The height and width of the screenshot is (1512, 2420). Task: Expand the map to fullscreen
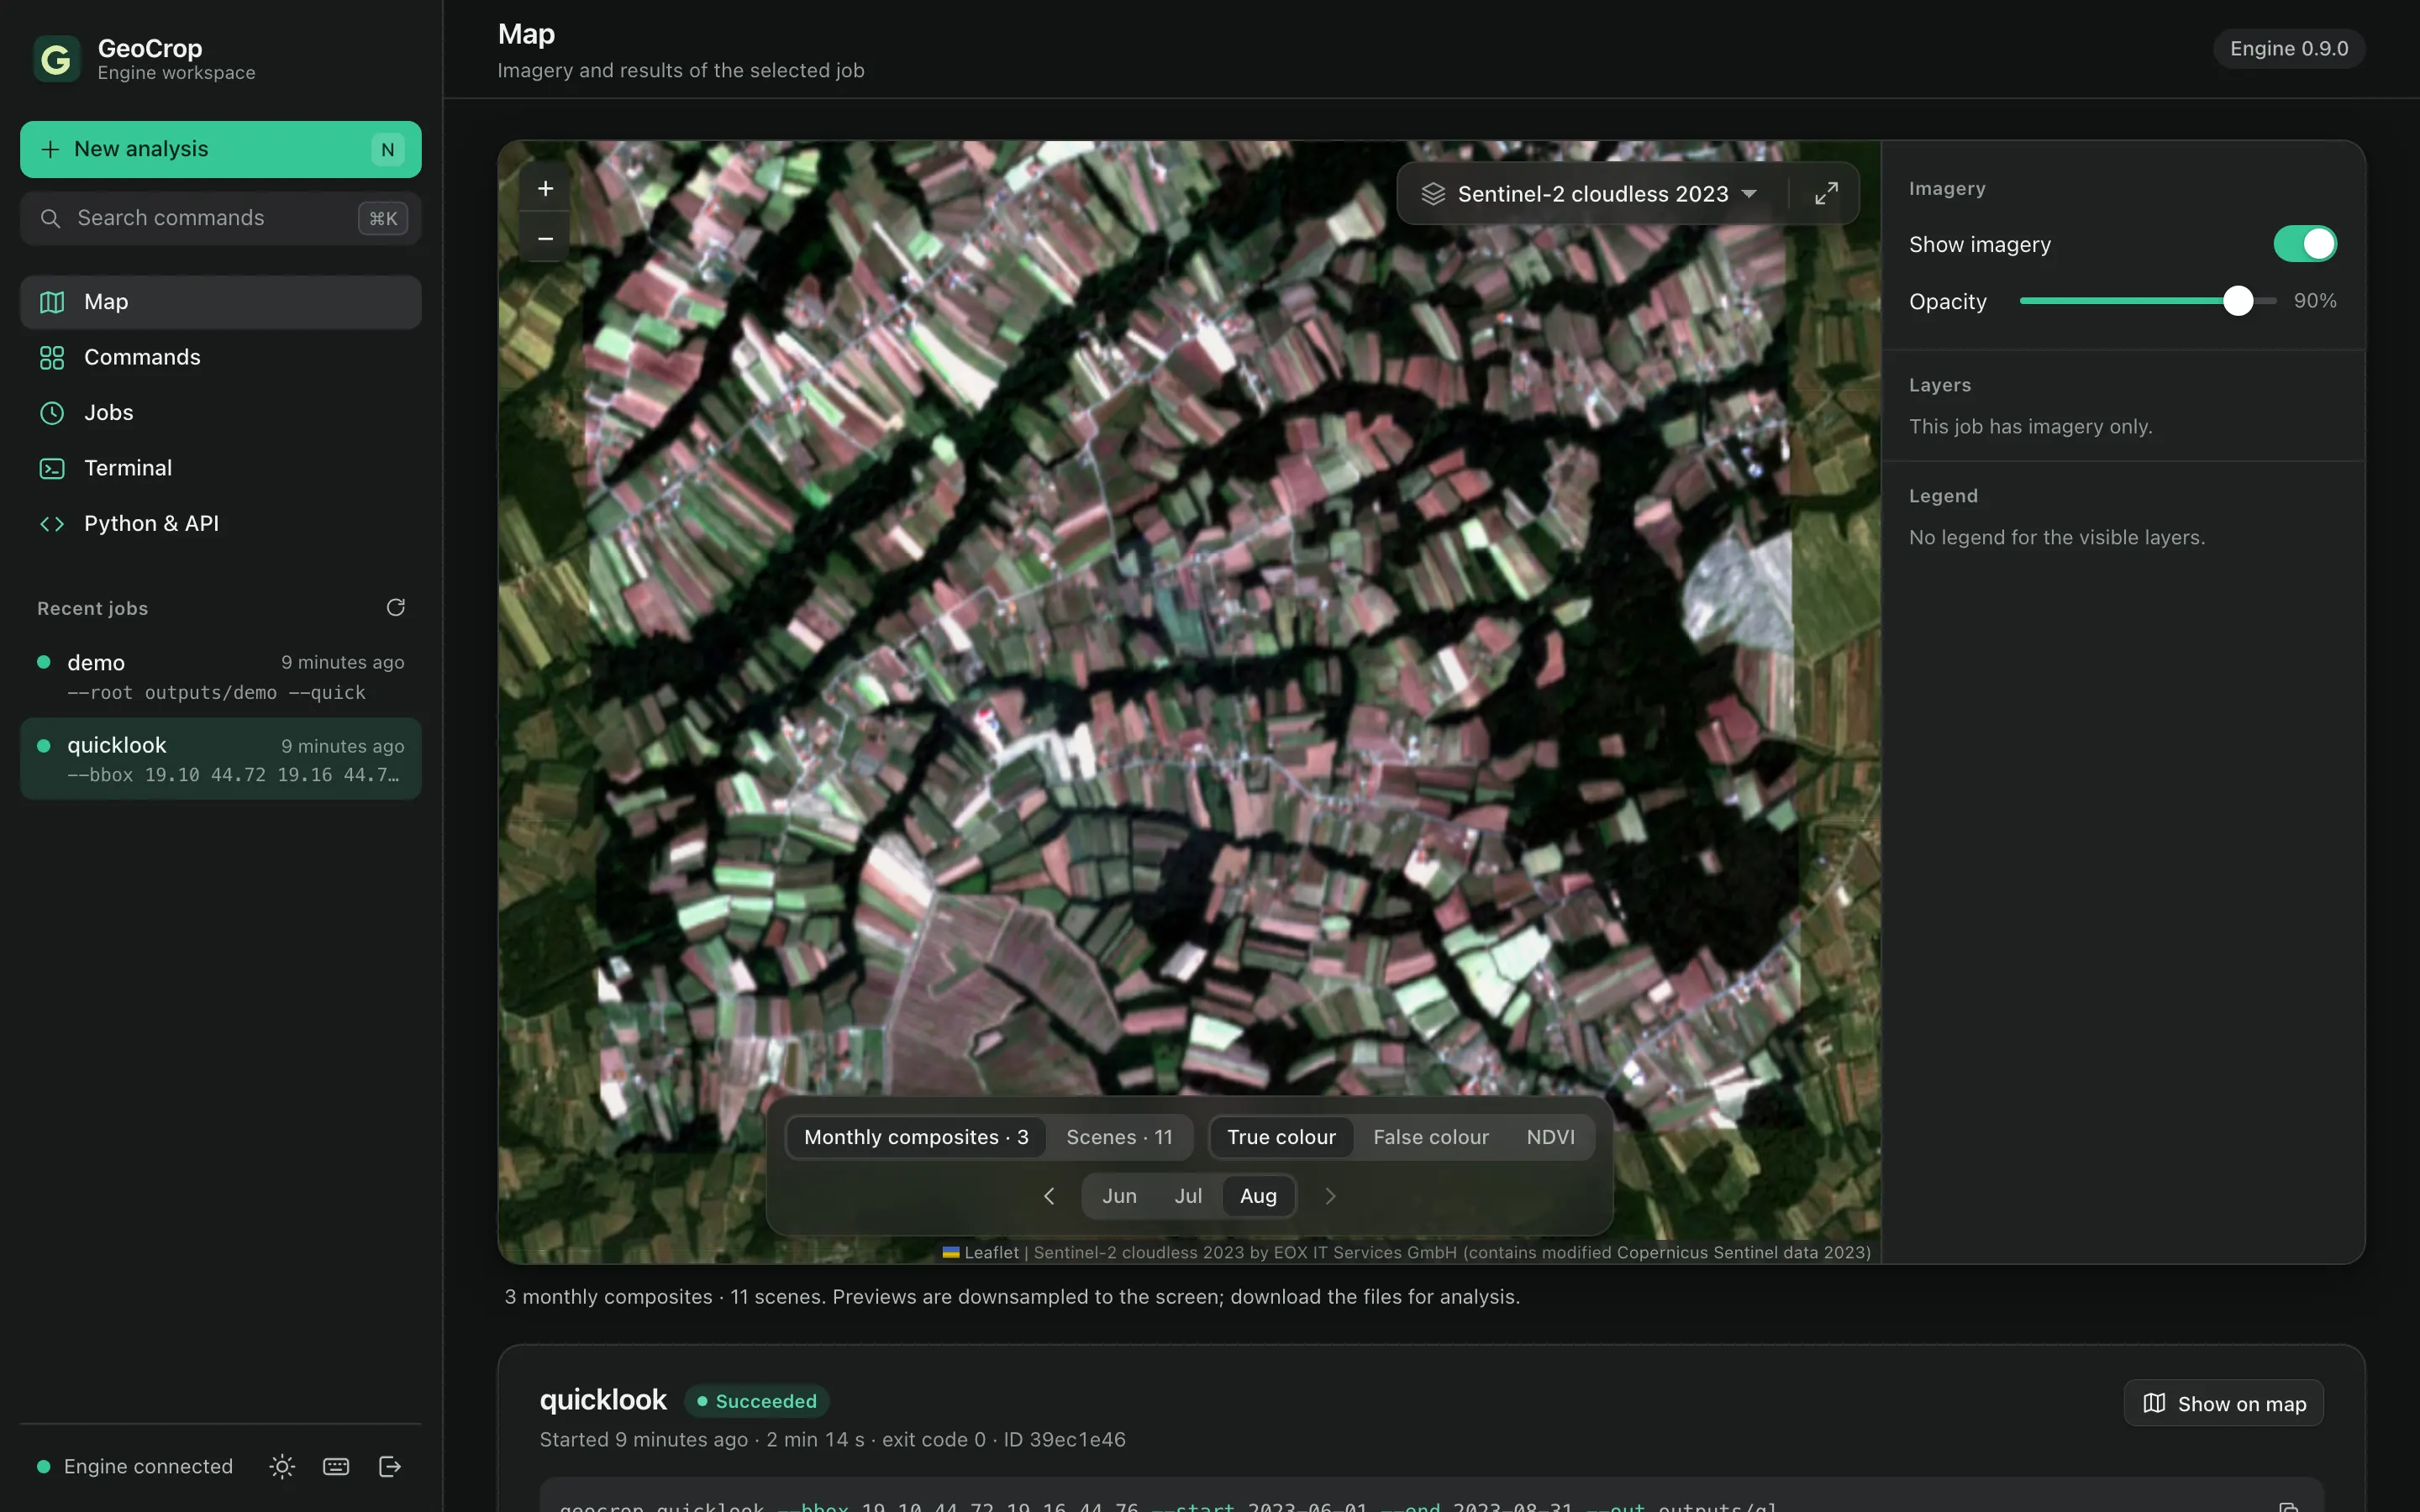point(1826,193)
